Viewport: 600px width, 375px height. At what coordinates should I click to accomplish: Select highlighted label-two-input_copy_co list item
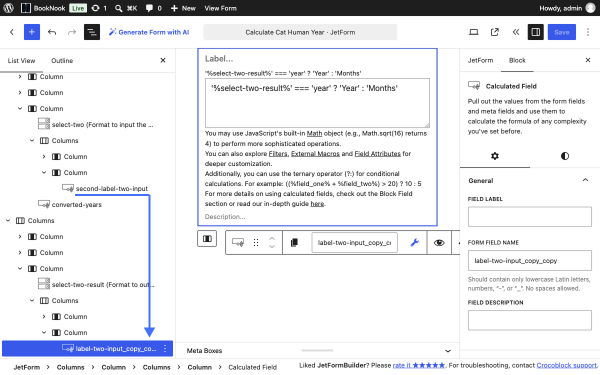pos(87,349)
